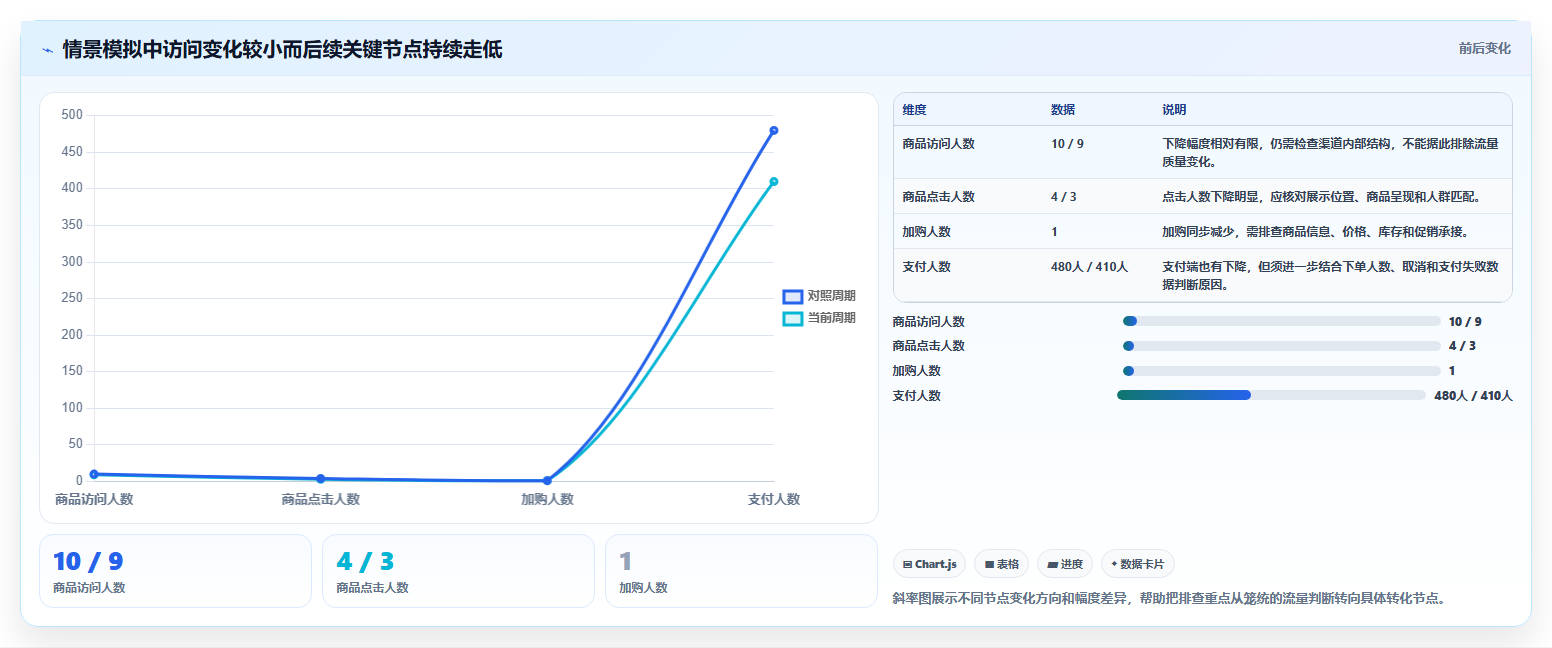Screen dimensions: 1552x648
Task: Click the 商品点击人数 x-axis label
Action: (321, 499)
